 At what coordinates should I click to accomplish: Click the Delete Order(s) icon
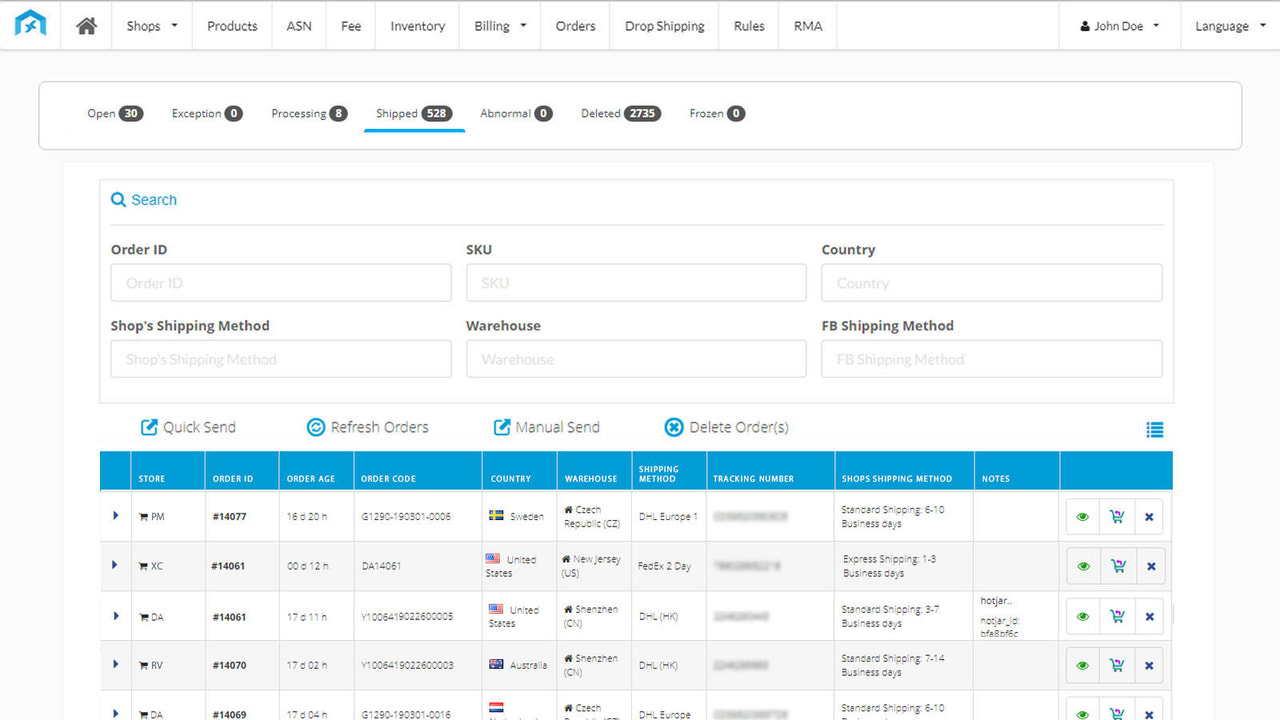pos(674,426)
